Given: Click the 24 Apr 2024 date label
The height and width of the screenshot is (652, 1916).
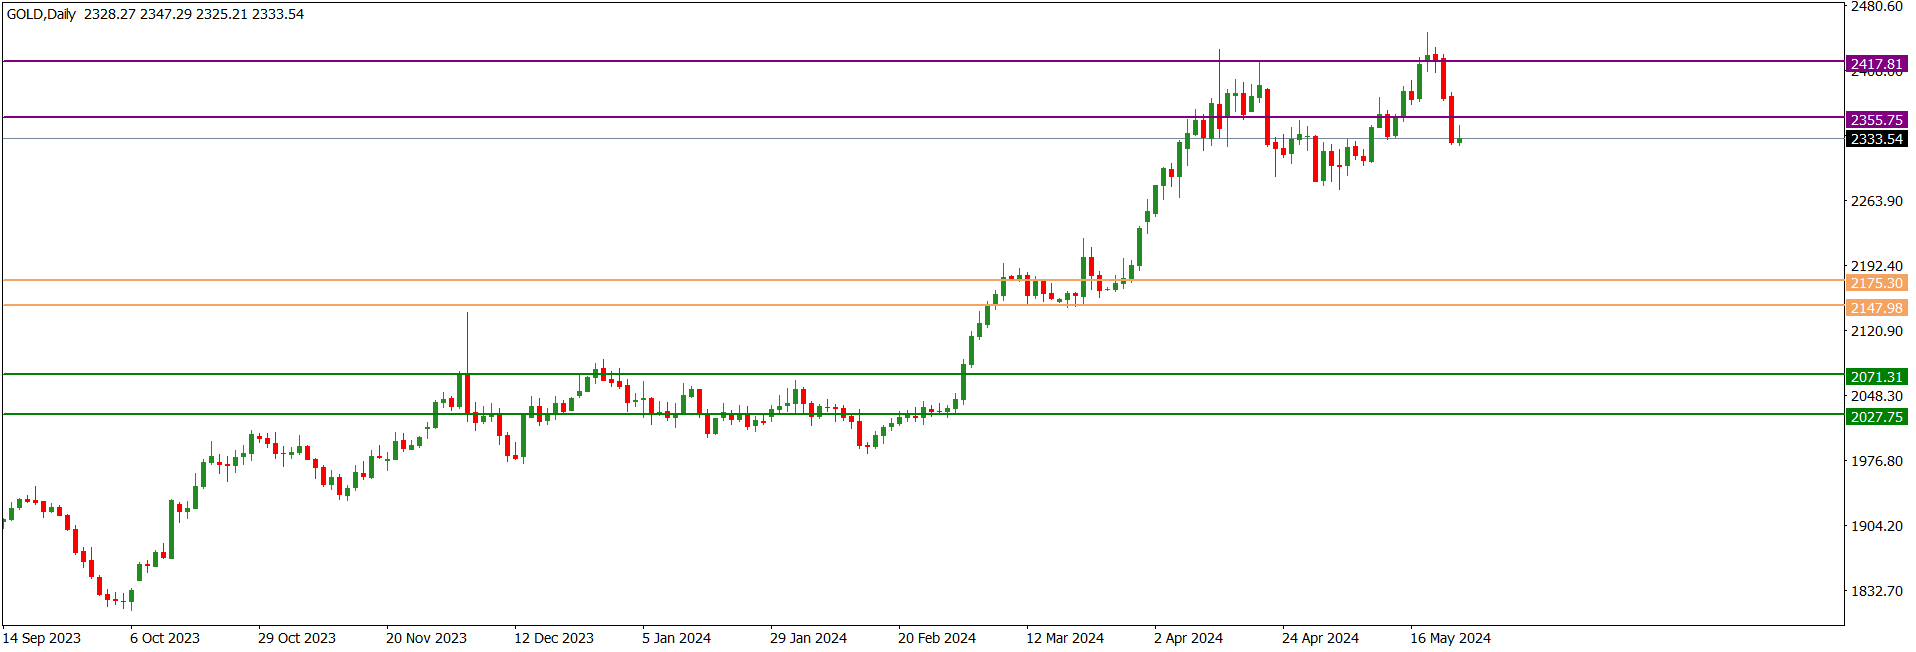Looking at the screenshot, I should click(1320, 638).
